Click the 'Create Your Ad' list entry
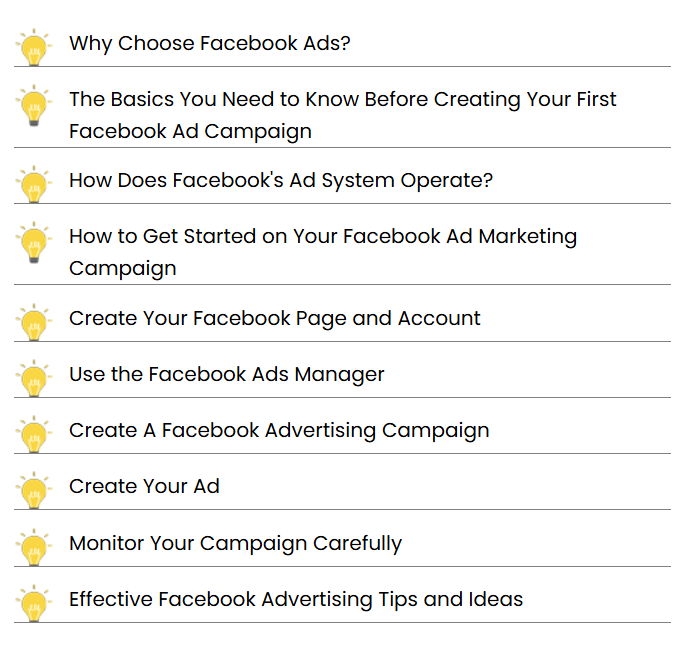 coord(144,486)
